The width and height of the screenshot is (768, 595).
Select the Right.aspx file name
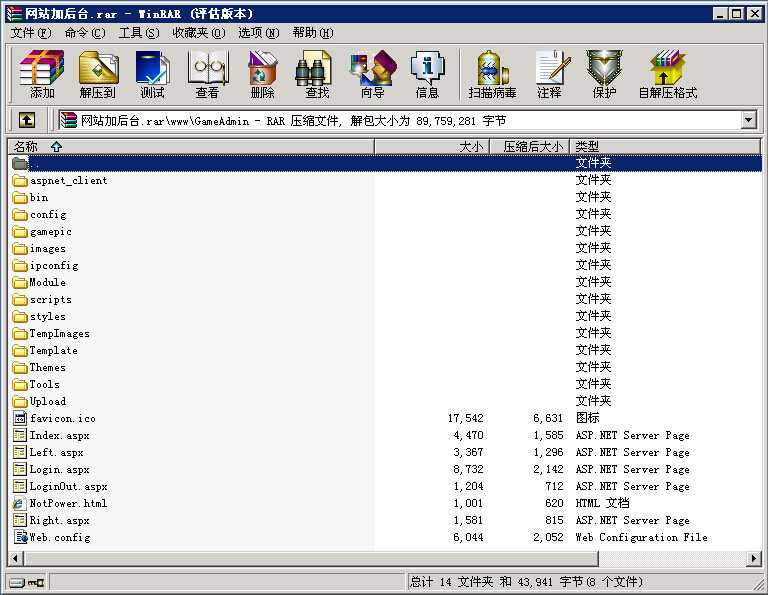tap(59, 521)
